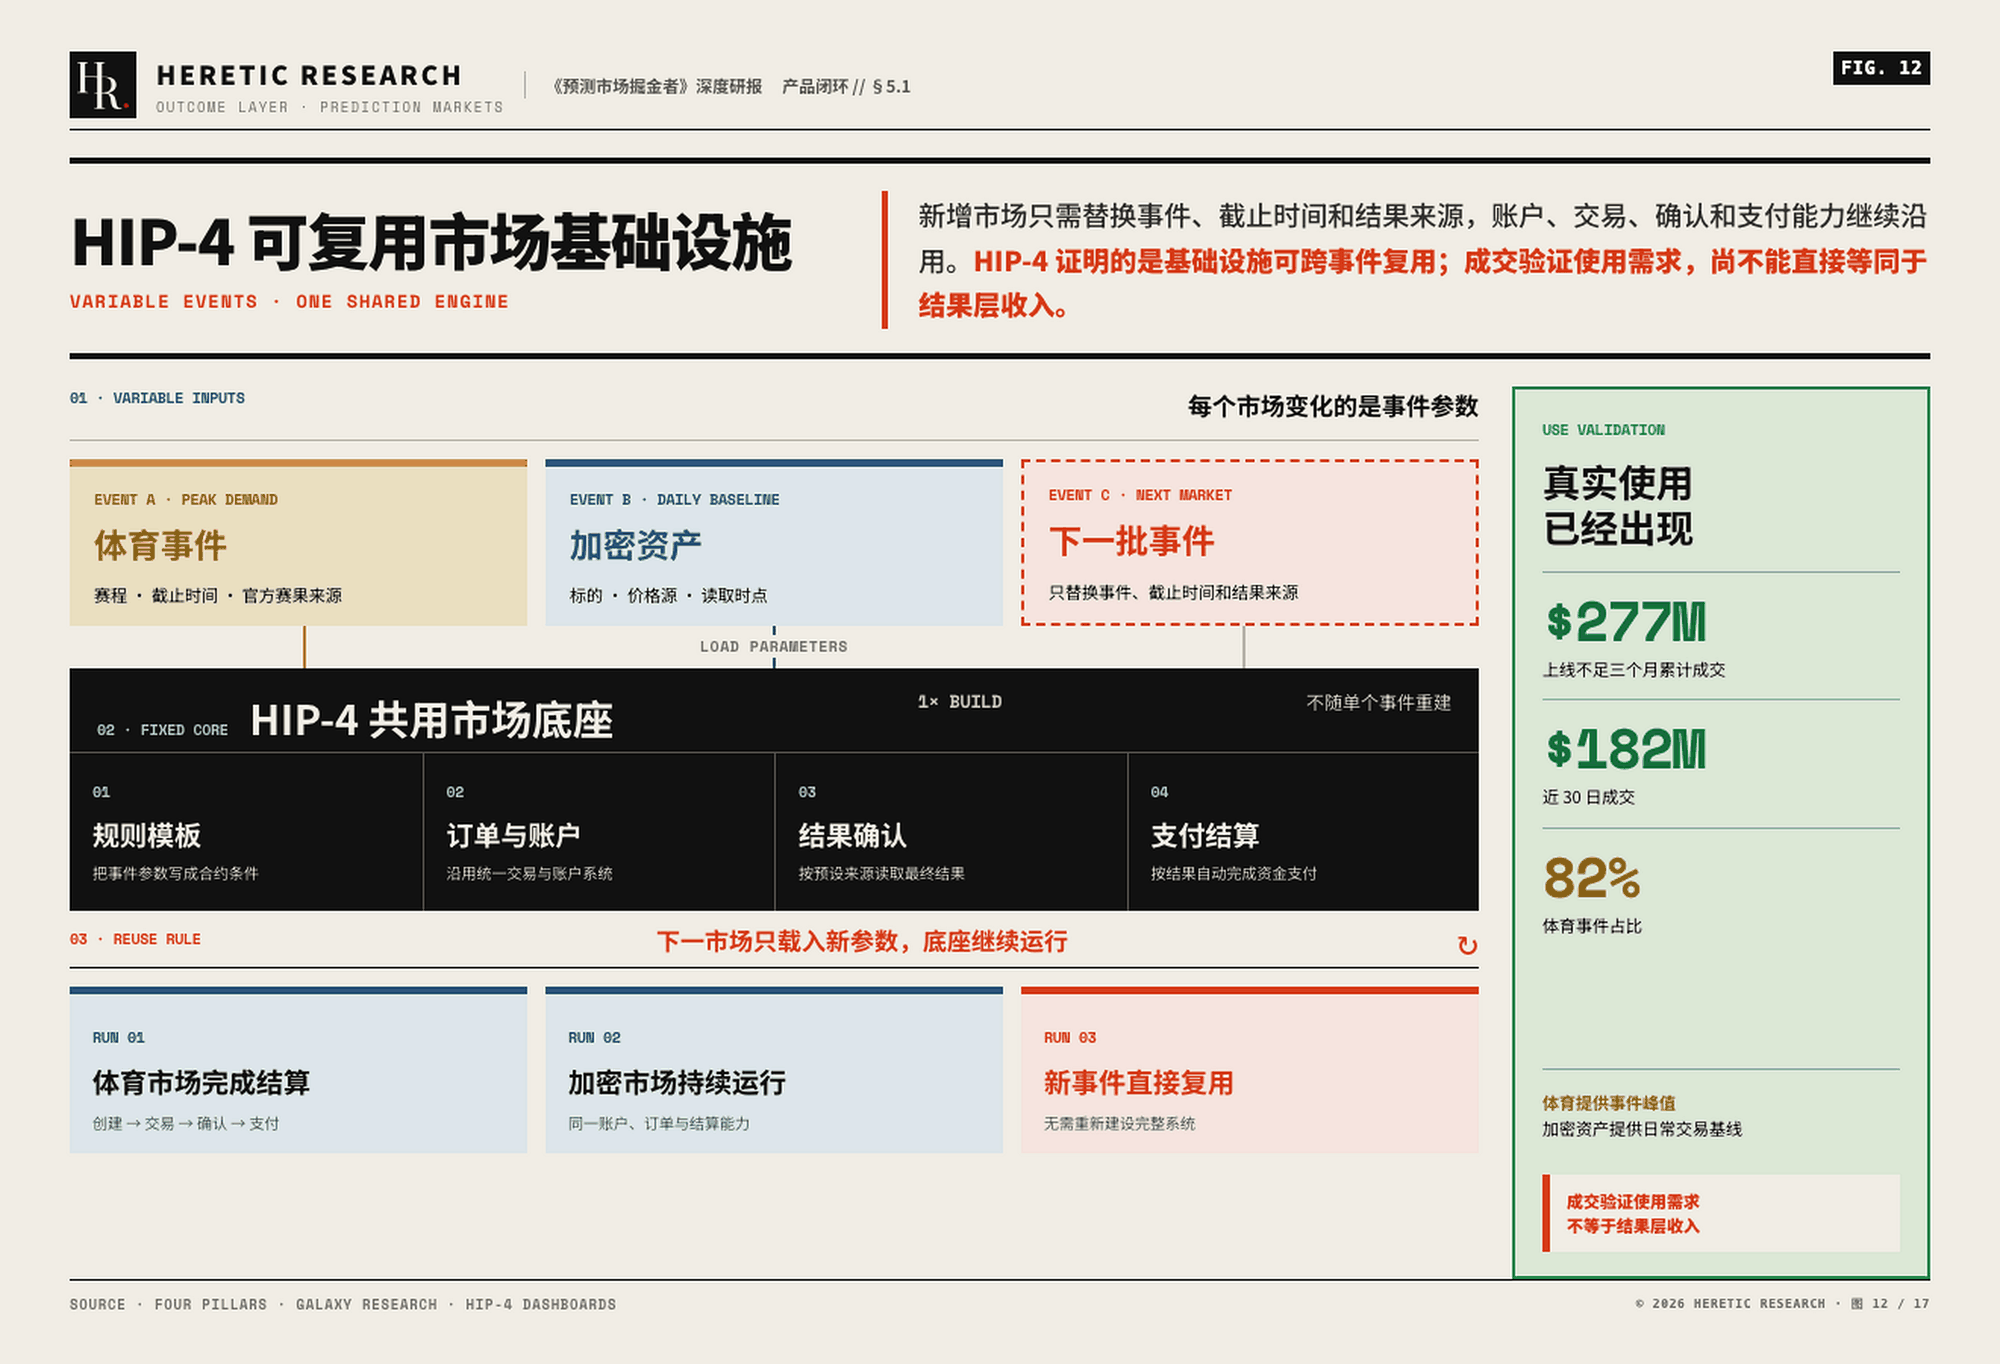The height and width of the screenshot is (1364, 2000).
Task: Click 'HIP-4 共用市场底座' heading
Action: (432, 720)
